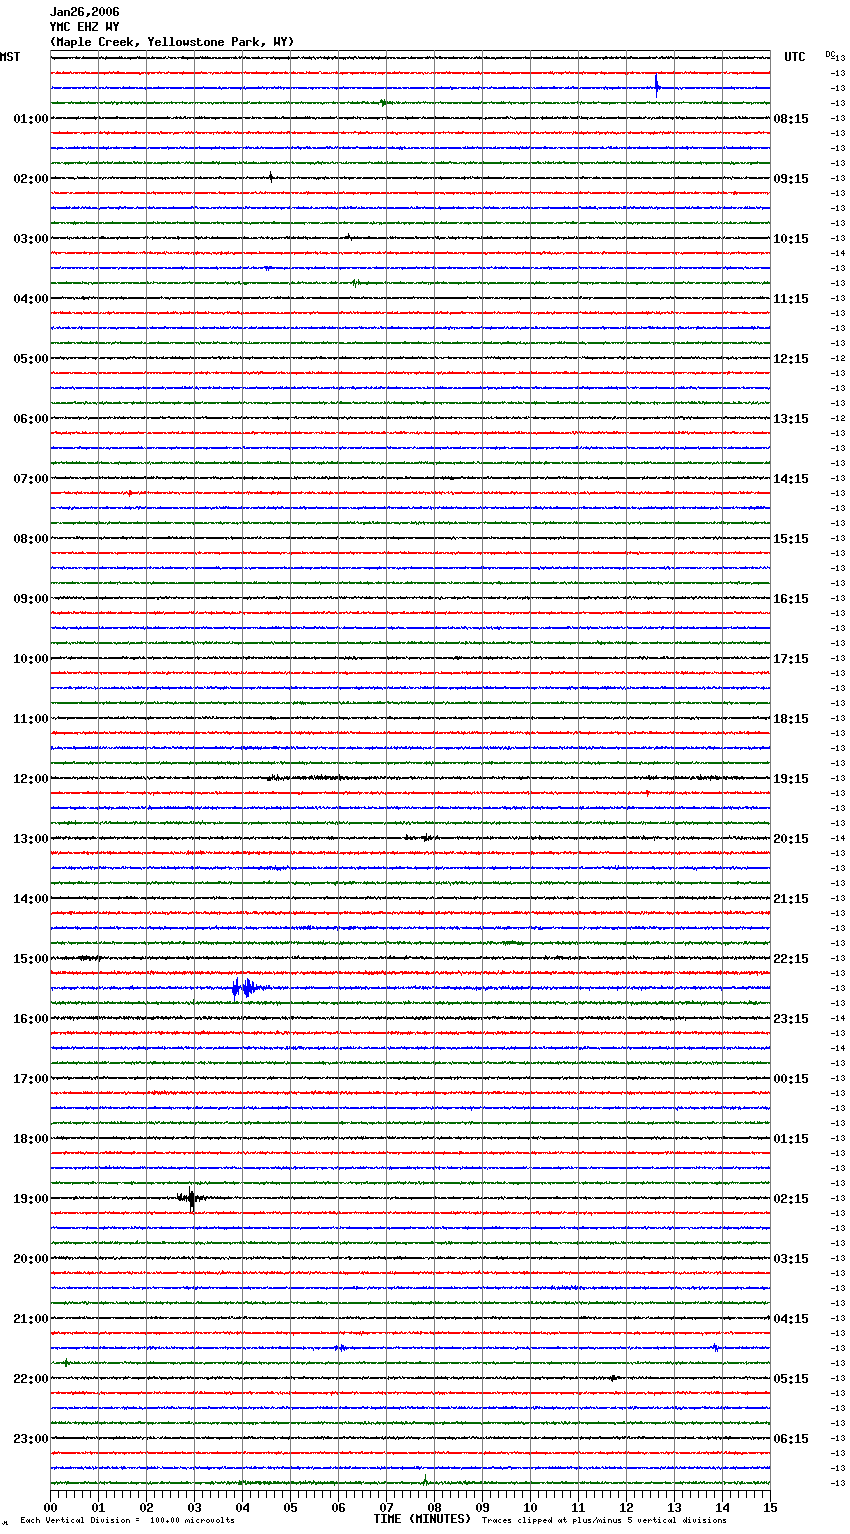Pick the 14:15 UTC row label
Image resolution: width=850 pixels, height=1534 pixels.
(791, 479)
